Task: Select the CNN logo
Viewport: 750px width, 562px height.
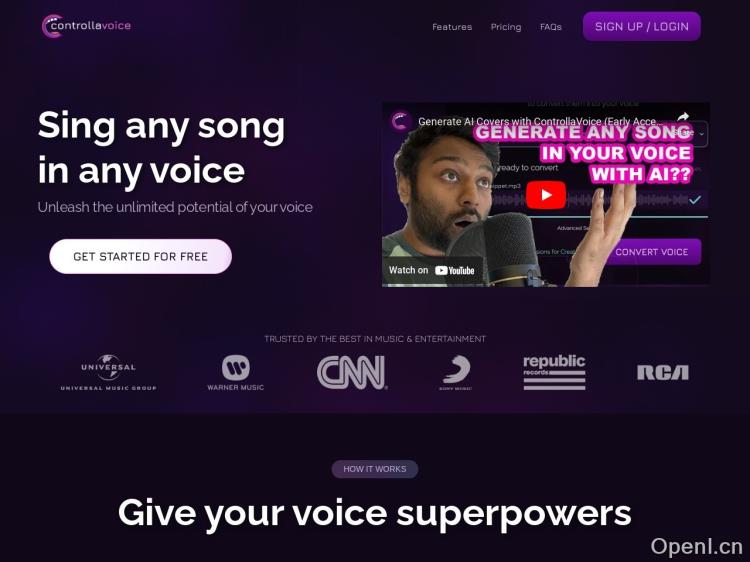Action: pos(352,372)
